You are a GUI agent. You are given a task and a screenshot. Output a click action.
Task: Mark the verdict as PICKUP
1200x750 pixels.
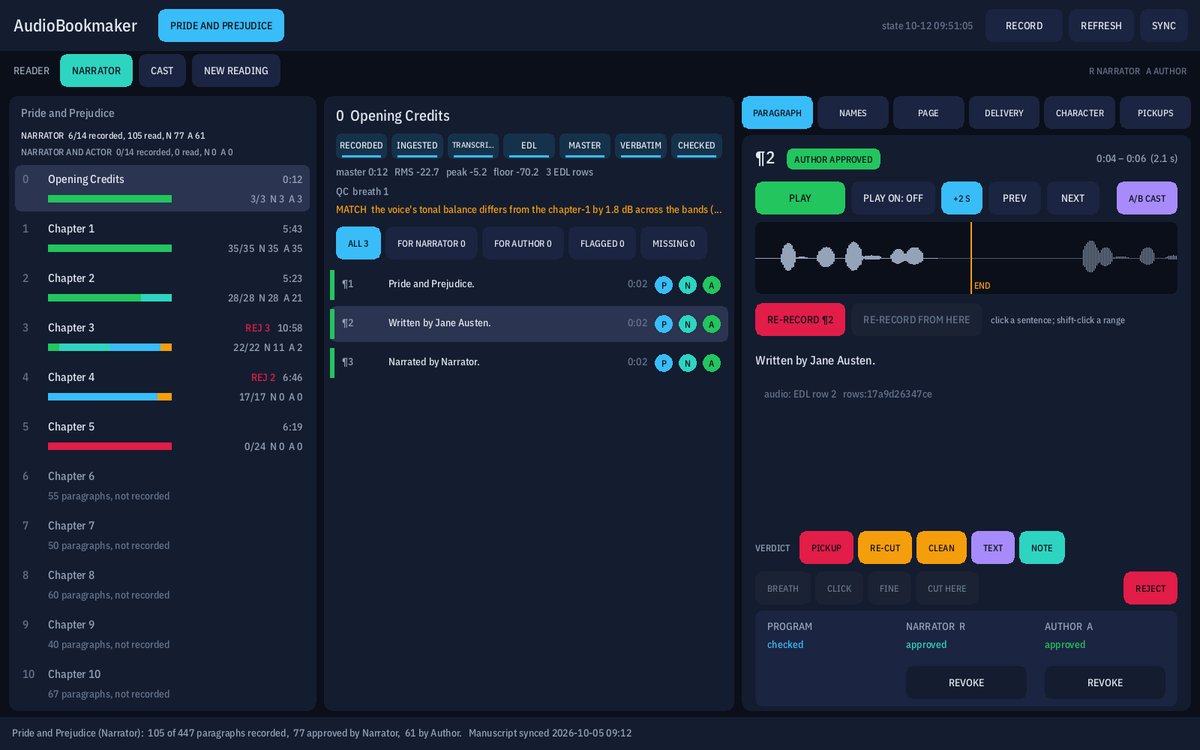click(826, 548)
